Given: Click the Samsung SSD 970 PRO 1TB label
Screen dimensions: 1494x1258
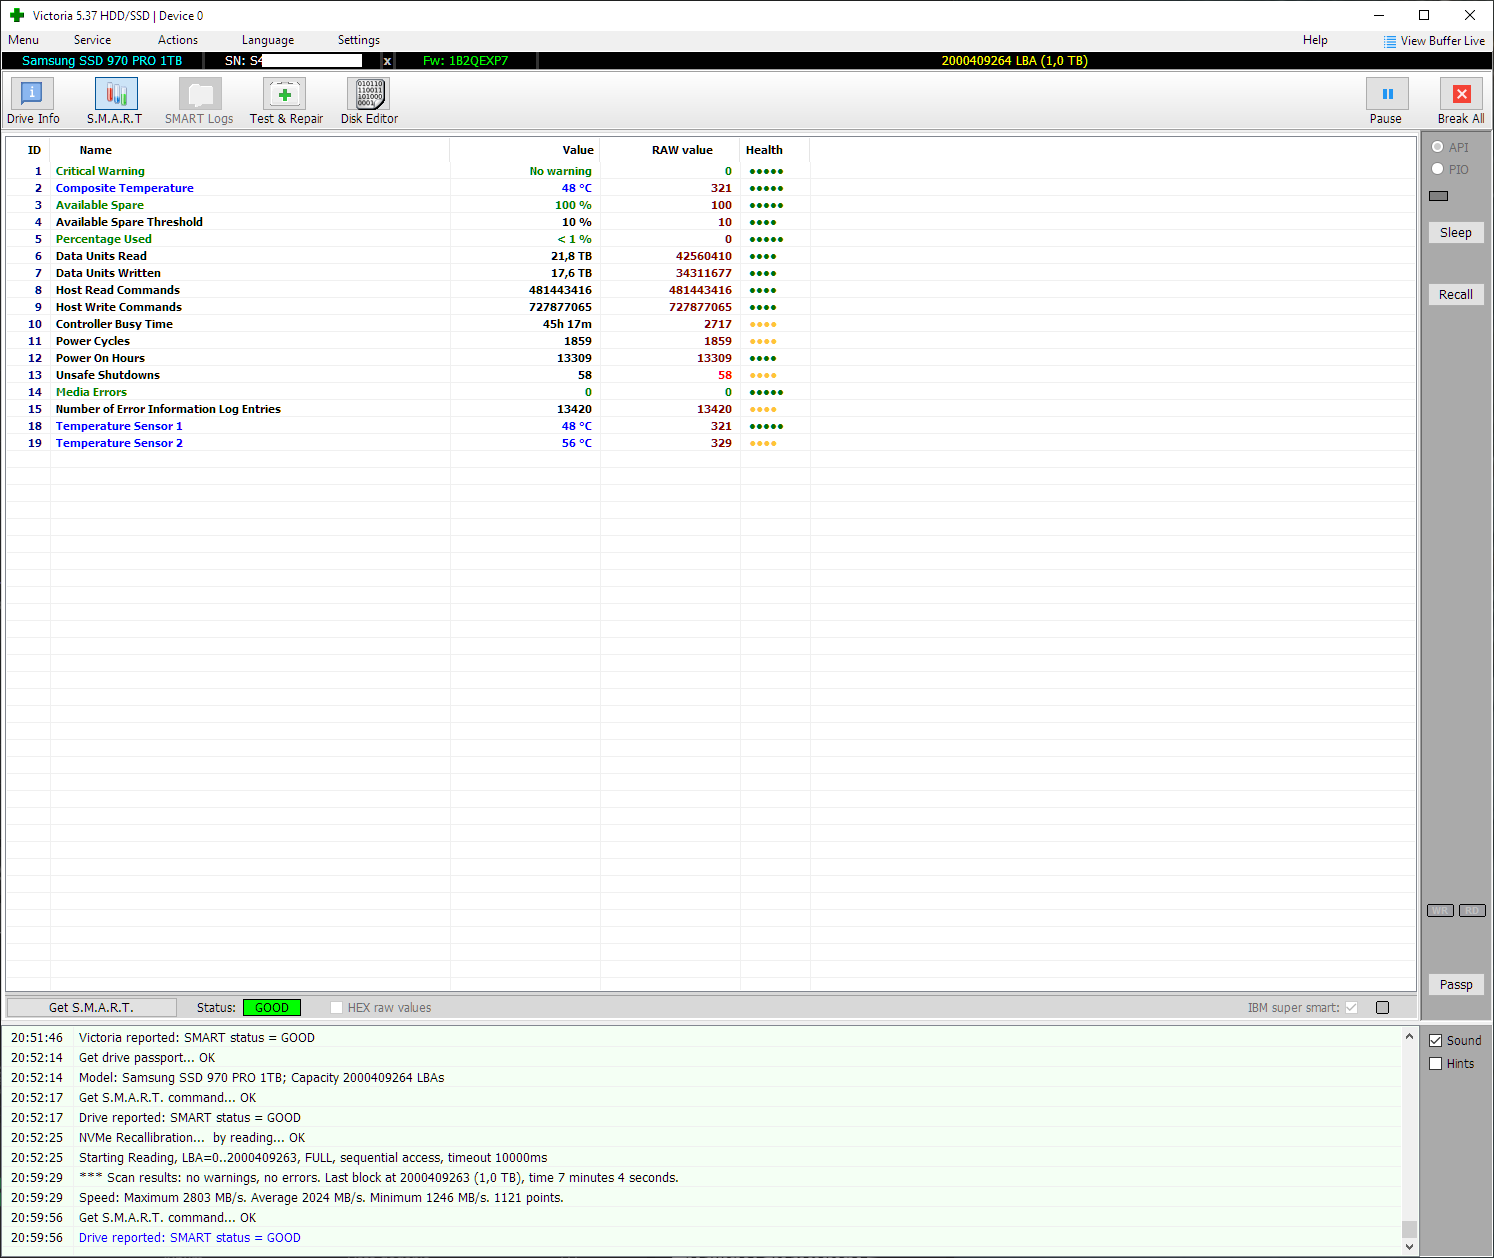Looking at the screenshot, I should click(102, 61).
